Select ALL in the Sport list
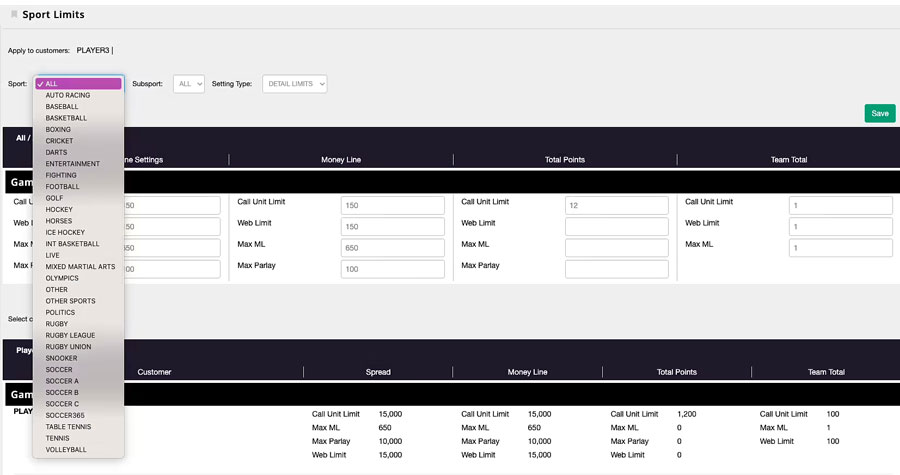This screenshot has width=900, height=475. 78,84
